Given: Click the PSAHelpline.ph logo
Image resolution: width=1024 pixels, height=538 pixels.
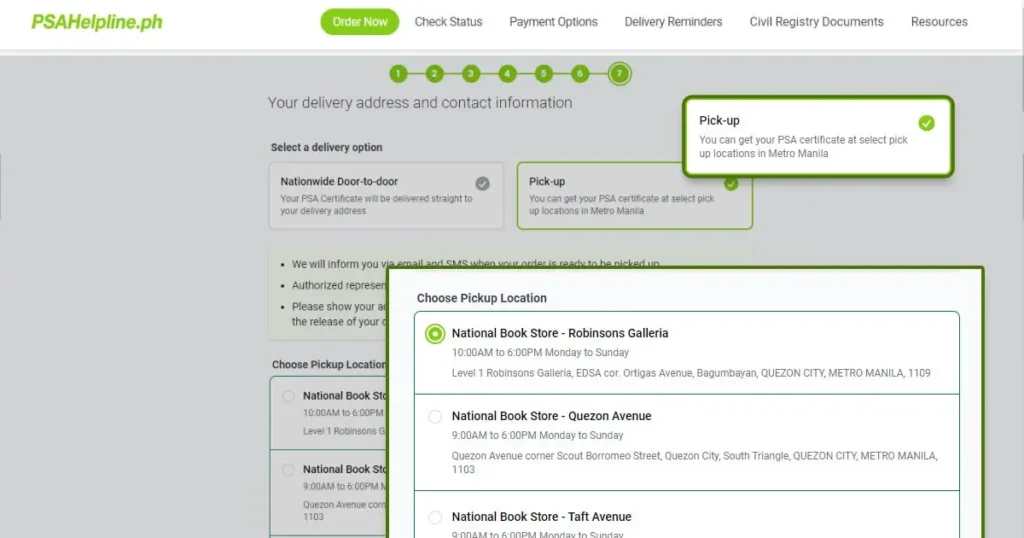Looking at the screenshot, I should click(x=97, y=22).
